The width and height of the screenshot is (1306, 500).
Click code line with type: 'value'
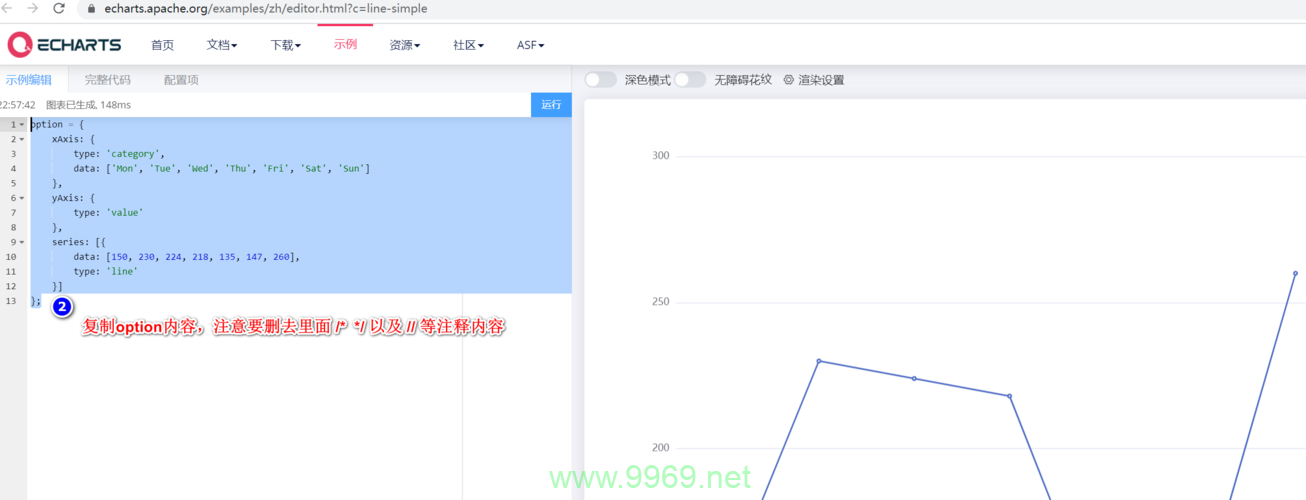(108, 213)
